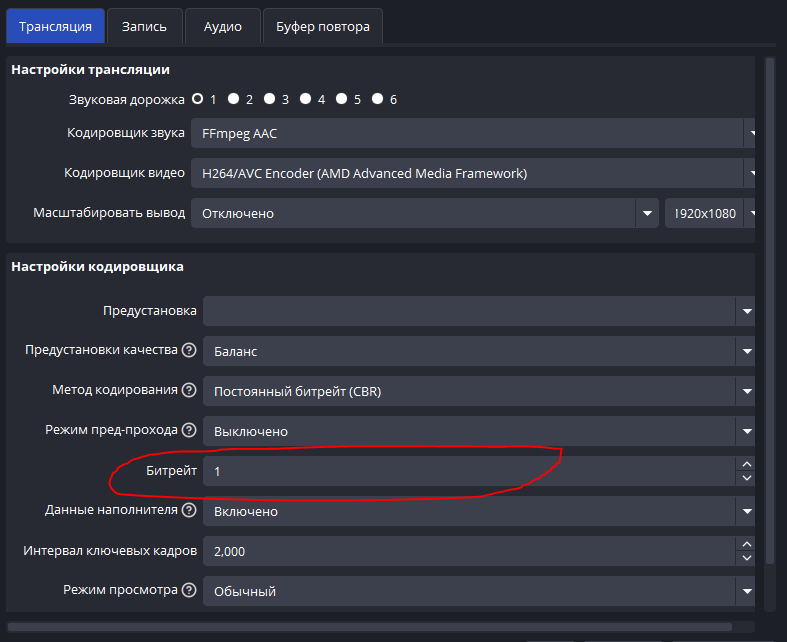Click help icon next to Режим просмотра
Screen dimensions: 787x642
(x=189, y=590)
